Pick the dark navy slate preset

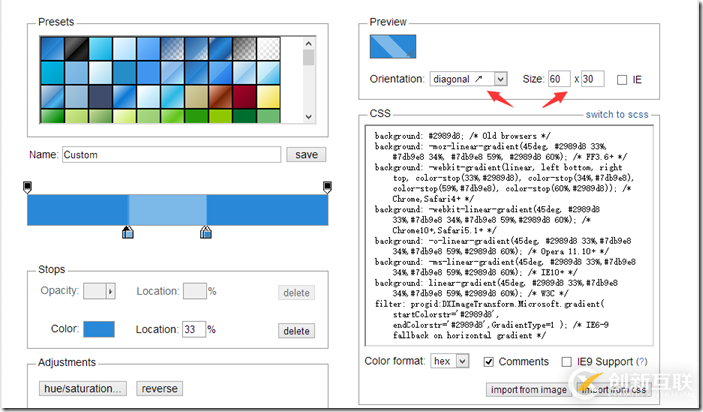pyautogui.click(x=100, y=97)
